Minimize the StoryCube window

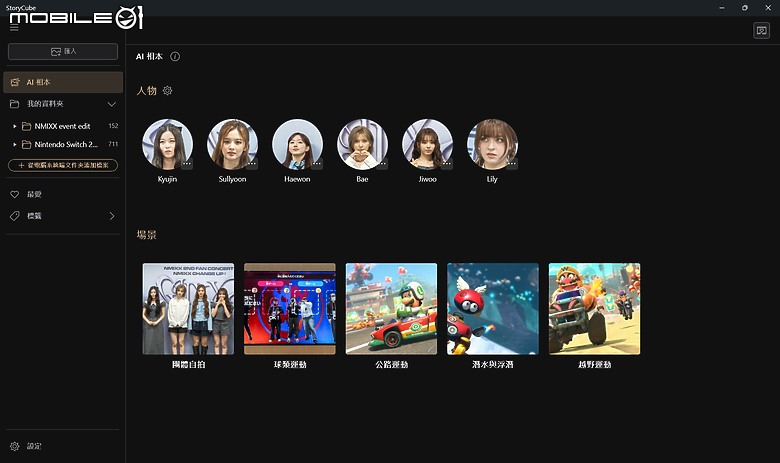click(722, 8)
